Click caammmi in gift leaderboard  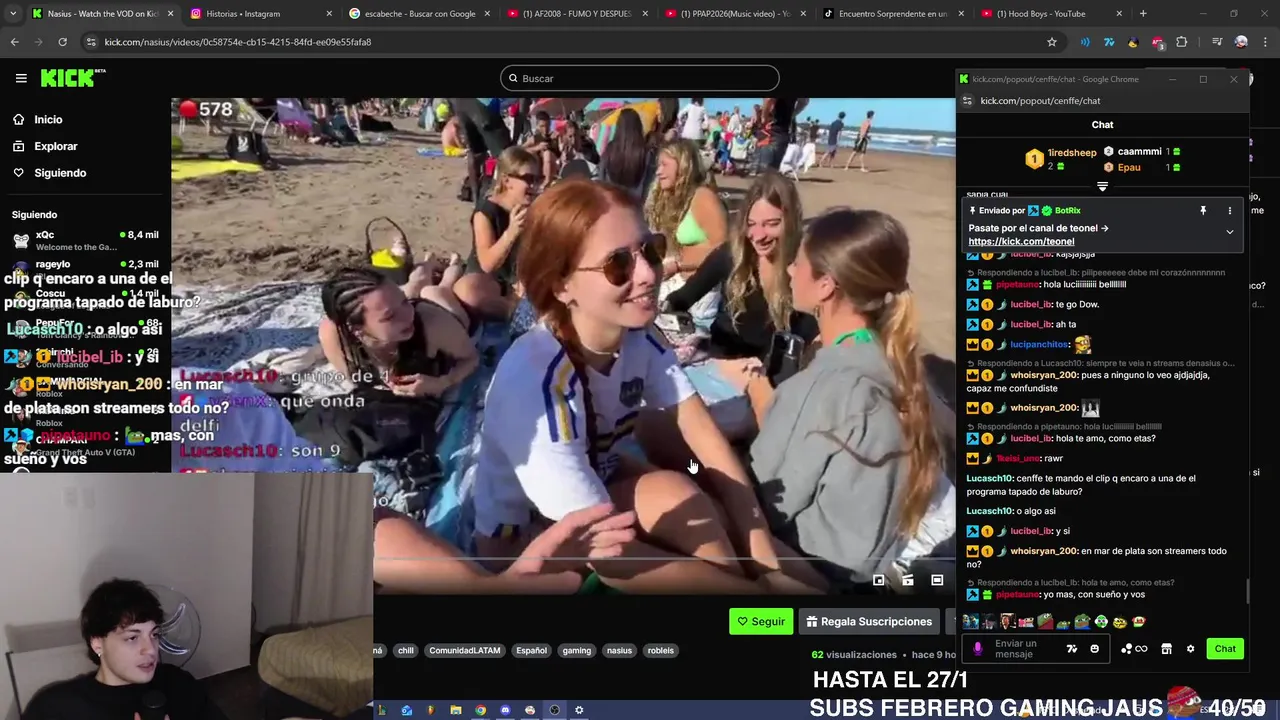point(1139,152)
